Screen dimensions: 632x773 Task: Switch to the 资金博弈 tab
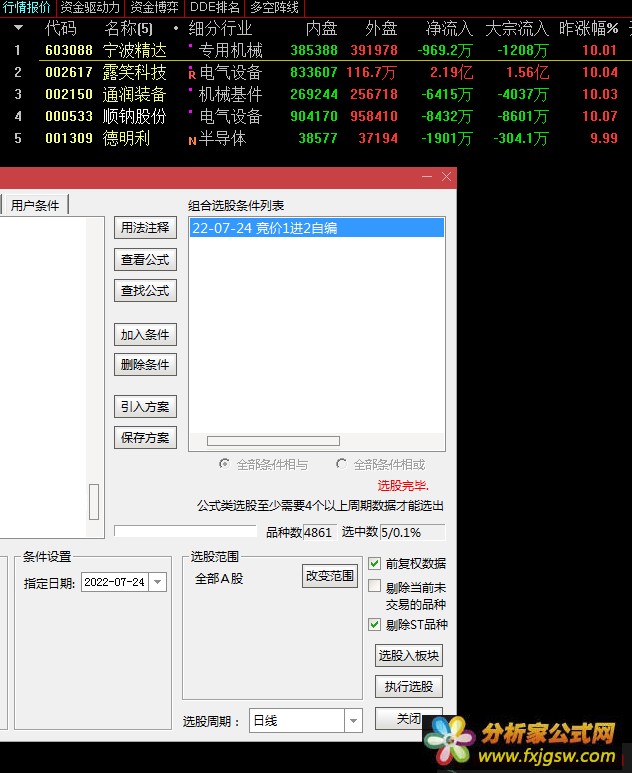[x=155, y=8]
